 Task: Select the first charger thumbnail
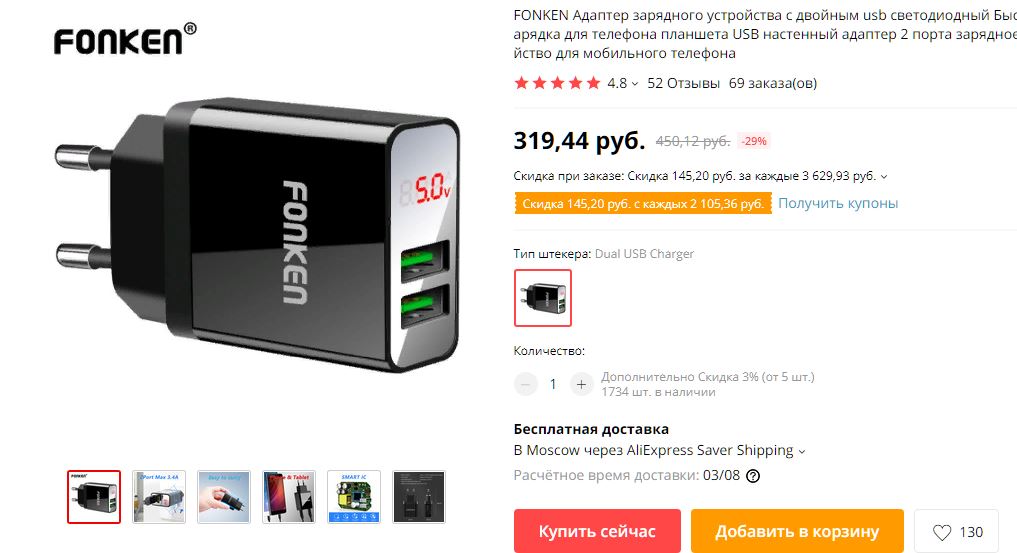(x=94, y=497)
